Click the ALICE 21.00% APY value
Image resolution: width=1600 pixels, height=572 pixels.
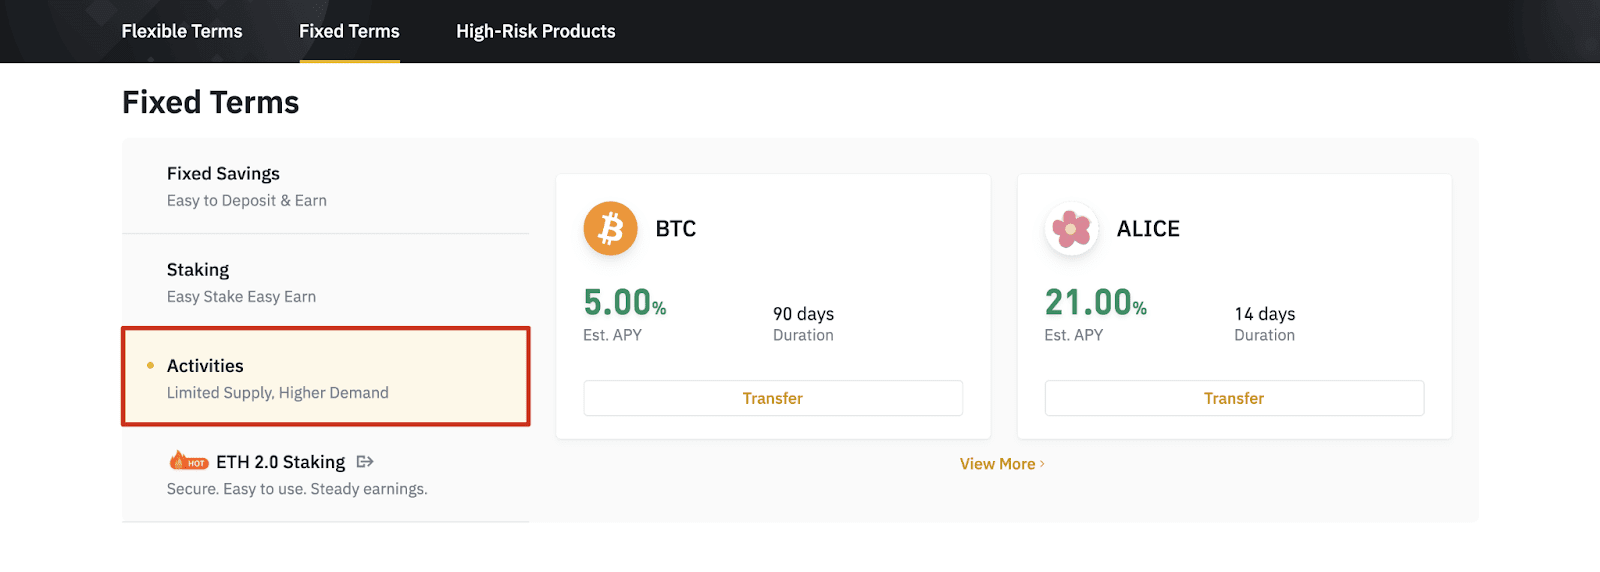coord(1096,302)
